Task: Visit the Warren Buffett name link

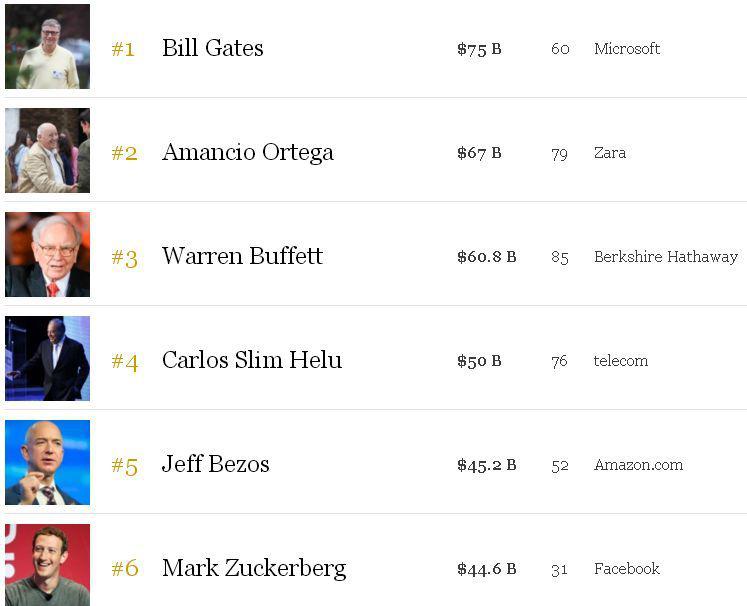Action: pos(242,256)
